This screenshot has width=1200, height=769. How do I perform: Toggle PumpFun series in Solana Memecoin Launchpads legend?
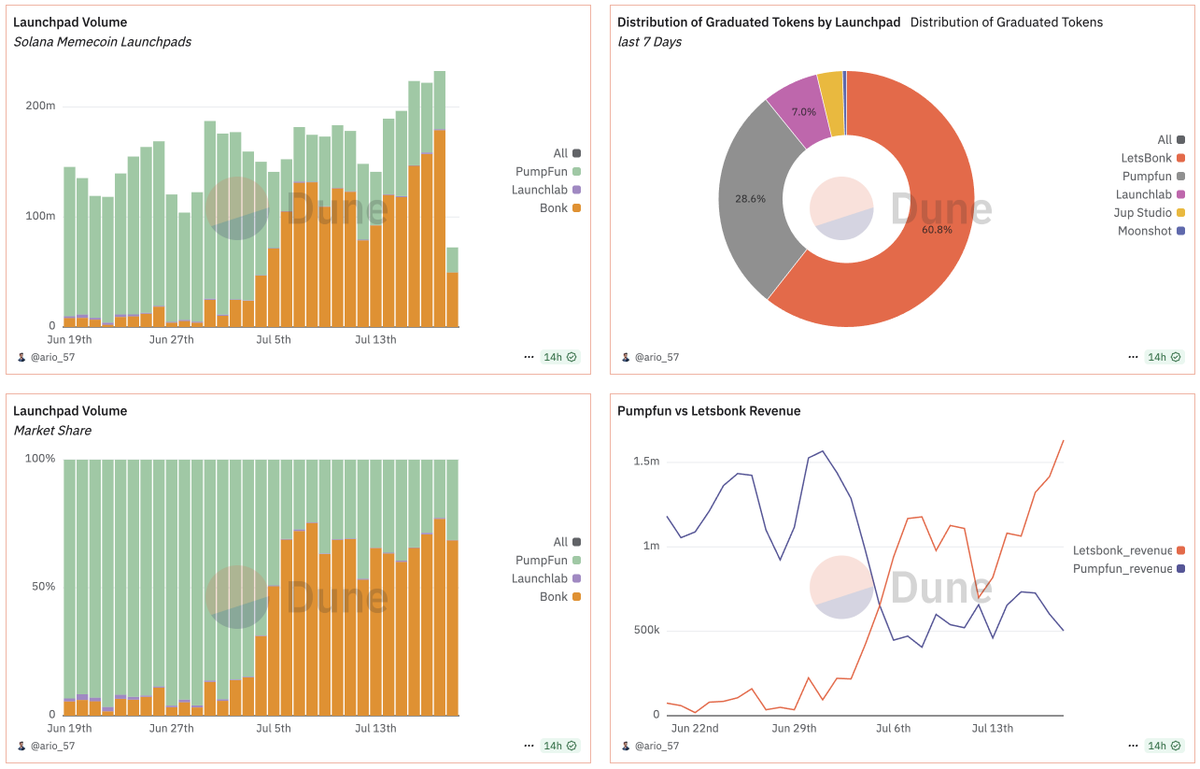pyautogui.click(x=548, y=172)
